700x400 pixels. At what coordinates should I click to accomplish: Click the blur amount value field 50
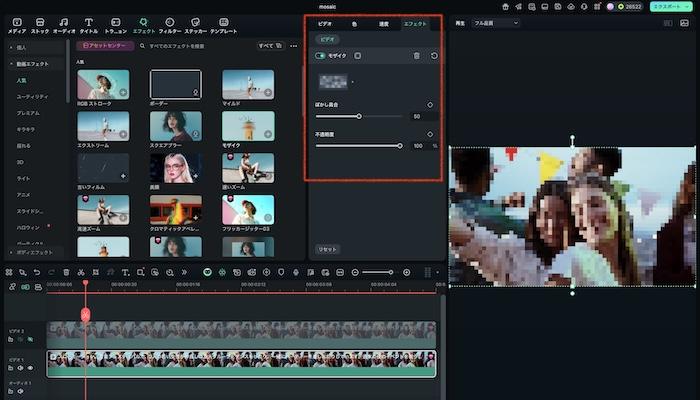click(423, 116)
